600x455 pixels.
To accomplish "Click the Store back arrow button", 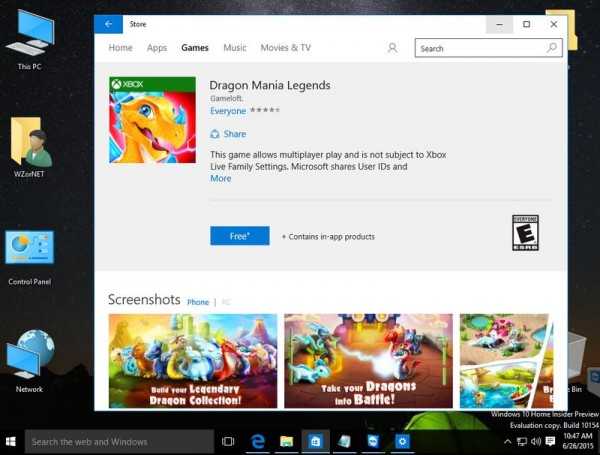I will [108, 24].
